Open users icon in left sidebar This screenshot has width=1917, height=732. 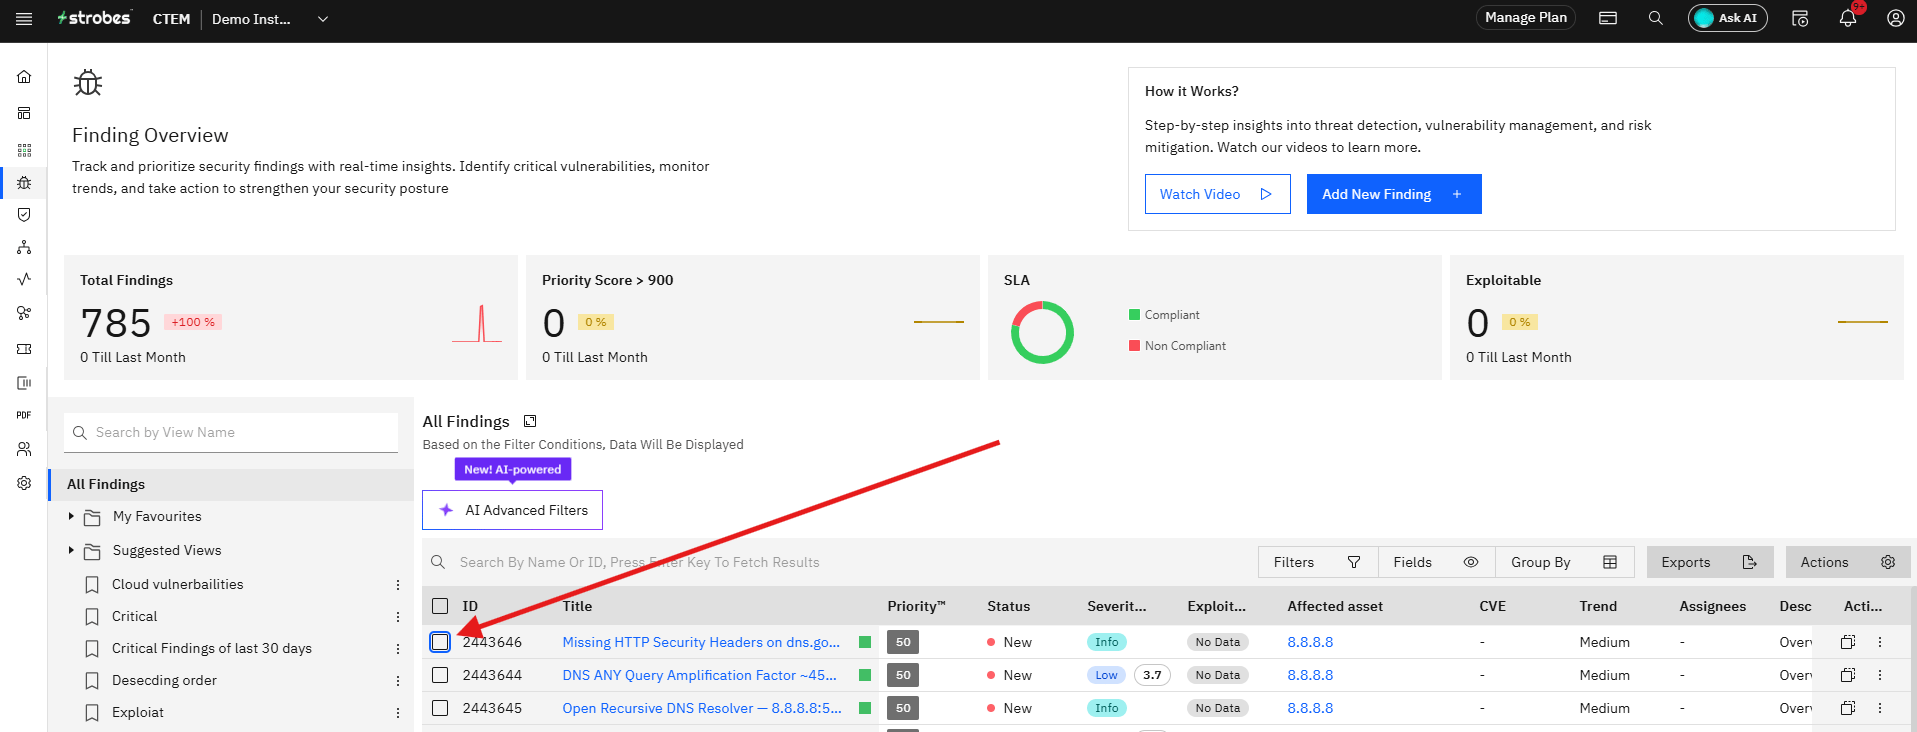(x=24, y=449)
